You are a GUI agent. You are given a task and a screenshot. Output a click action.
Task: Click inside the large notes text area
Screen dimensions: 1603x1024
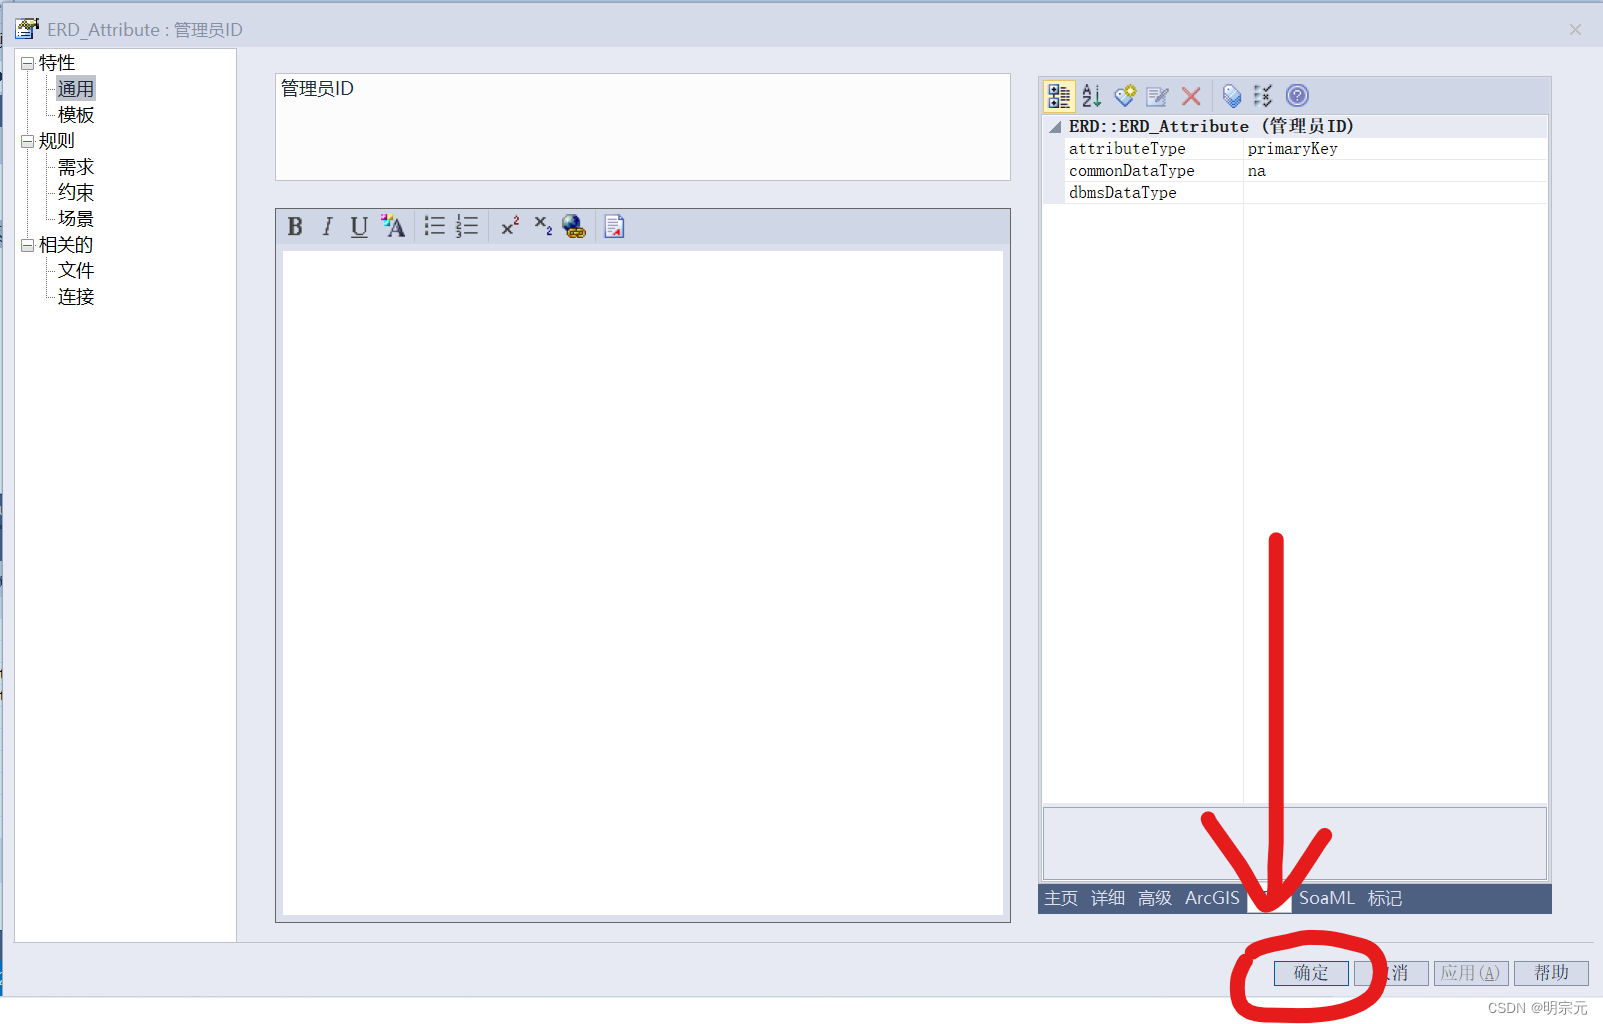coord(643,582)
